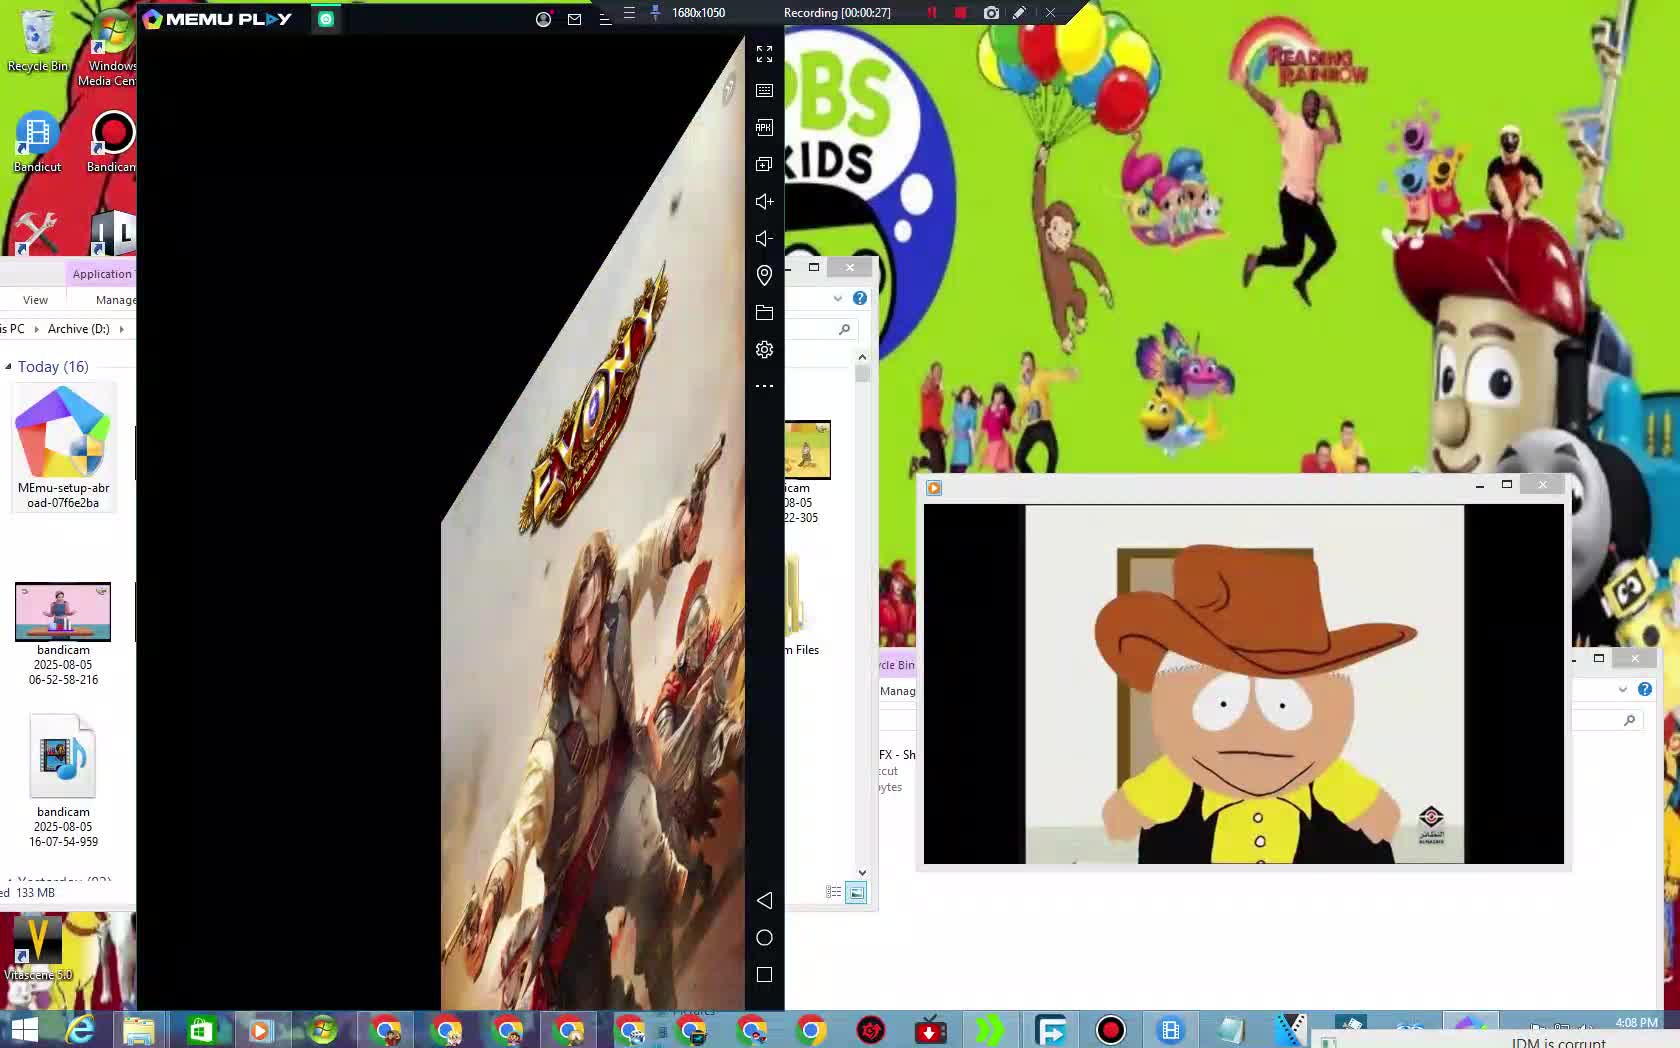Click the pin icon on Bandicam recording bar
The image size is (1680, 1048).
[x=655, y=13]
